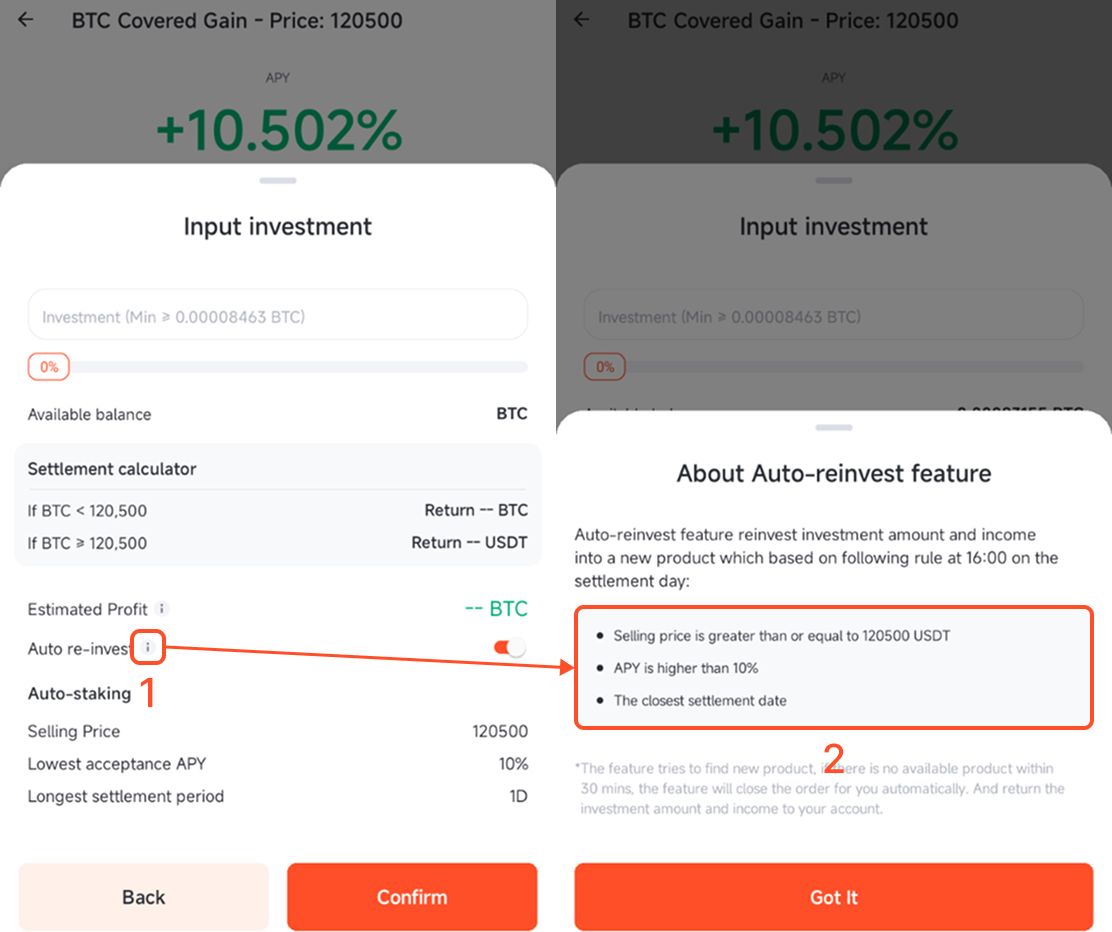Screen dimensions: 1112x932
Task: Click info icon next to Auto re-invest
Action: [x=148, y=648]
